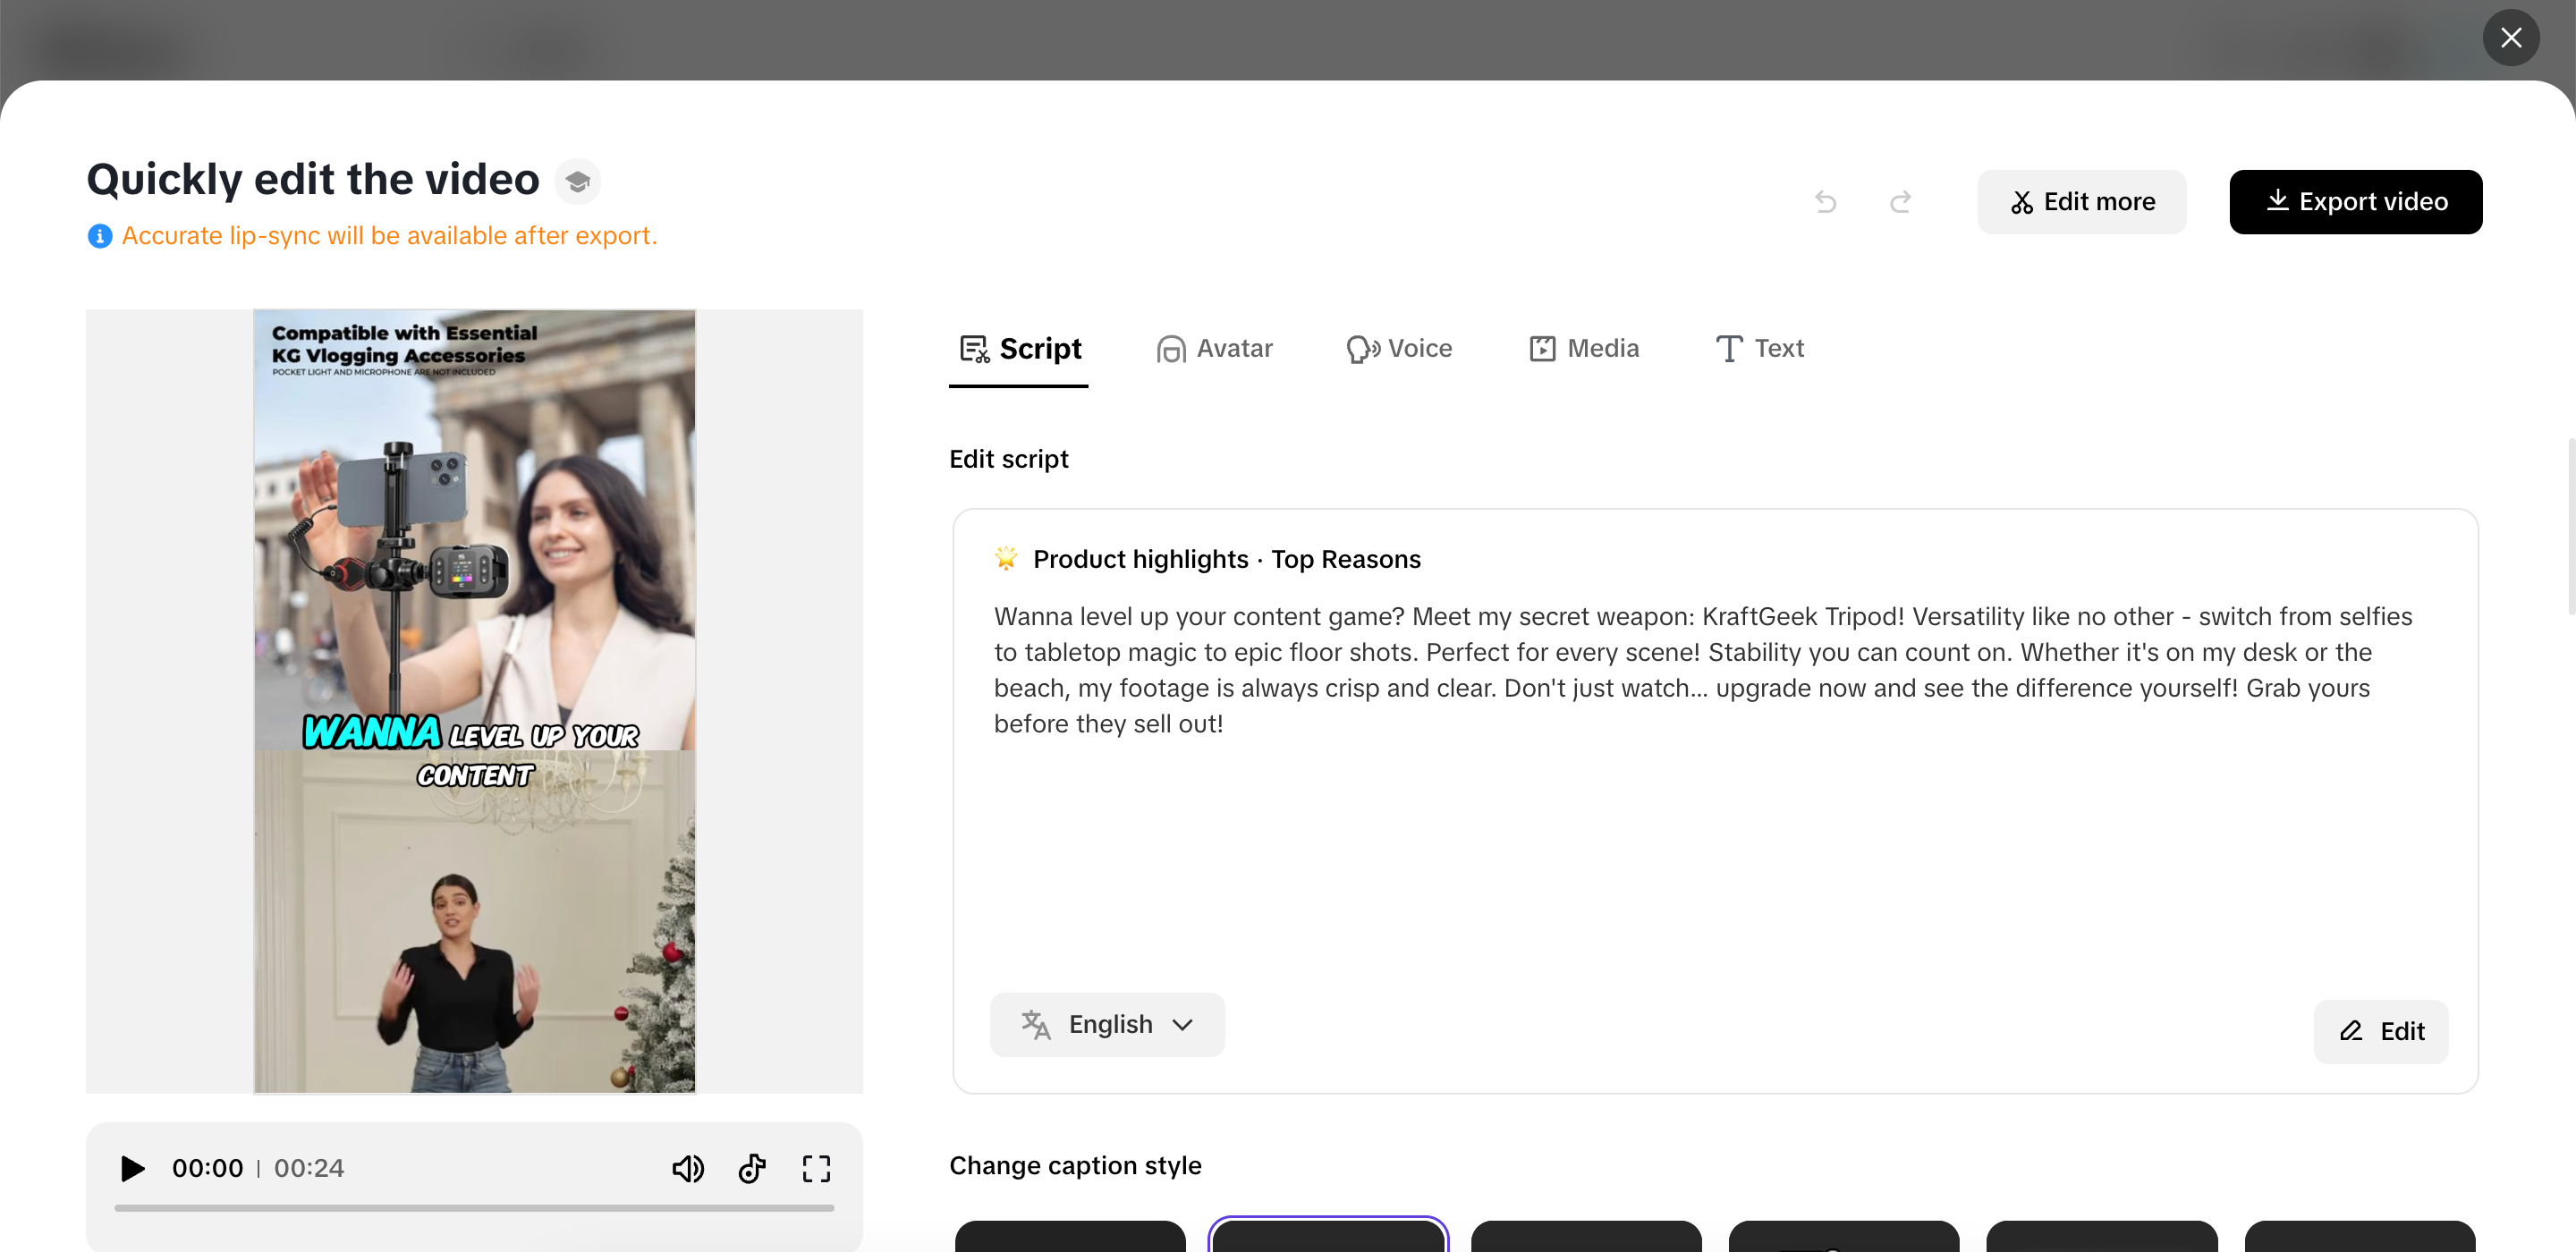This screenshot has height=1252, width=2576.
Task: Click the video progress bar
Action: coord(474,1207)
